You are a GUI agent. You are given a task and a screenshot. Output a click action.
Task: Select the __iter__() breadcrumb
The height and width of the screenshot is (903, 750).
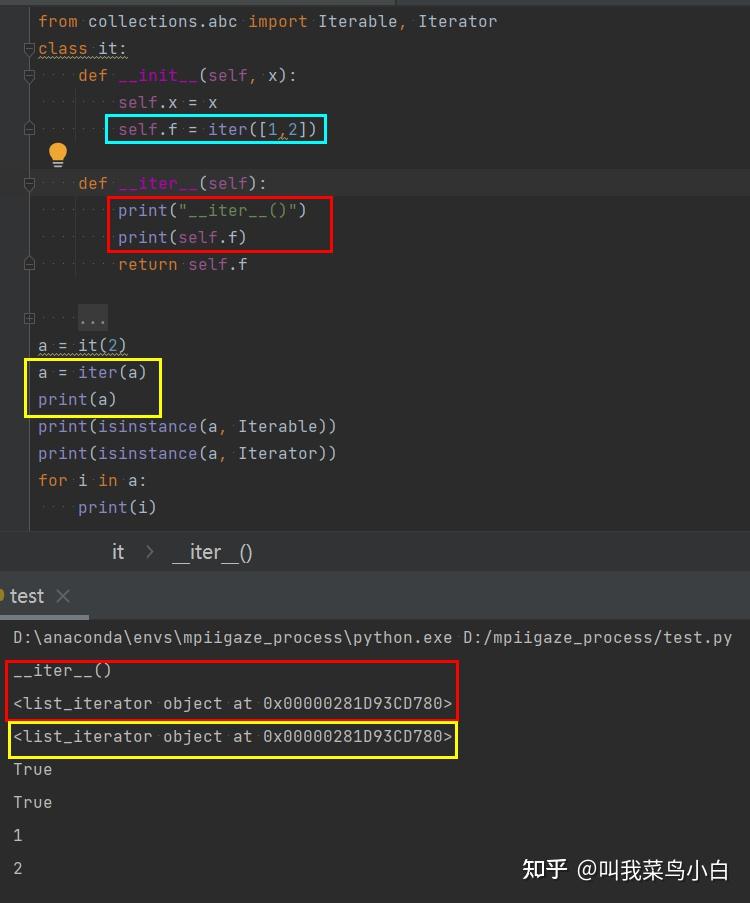click(212, 552)
